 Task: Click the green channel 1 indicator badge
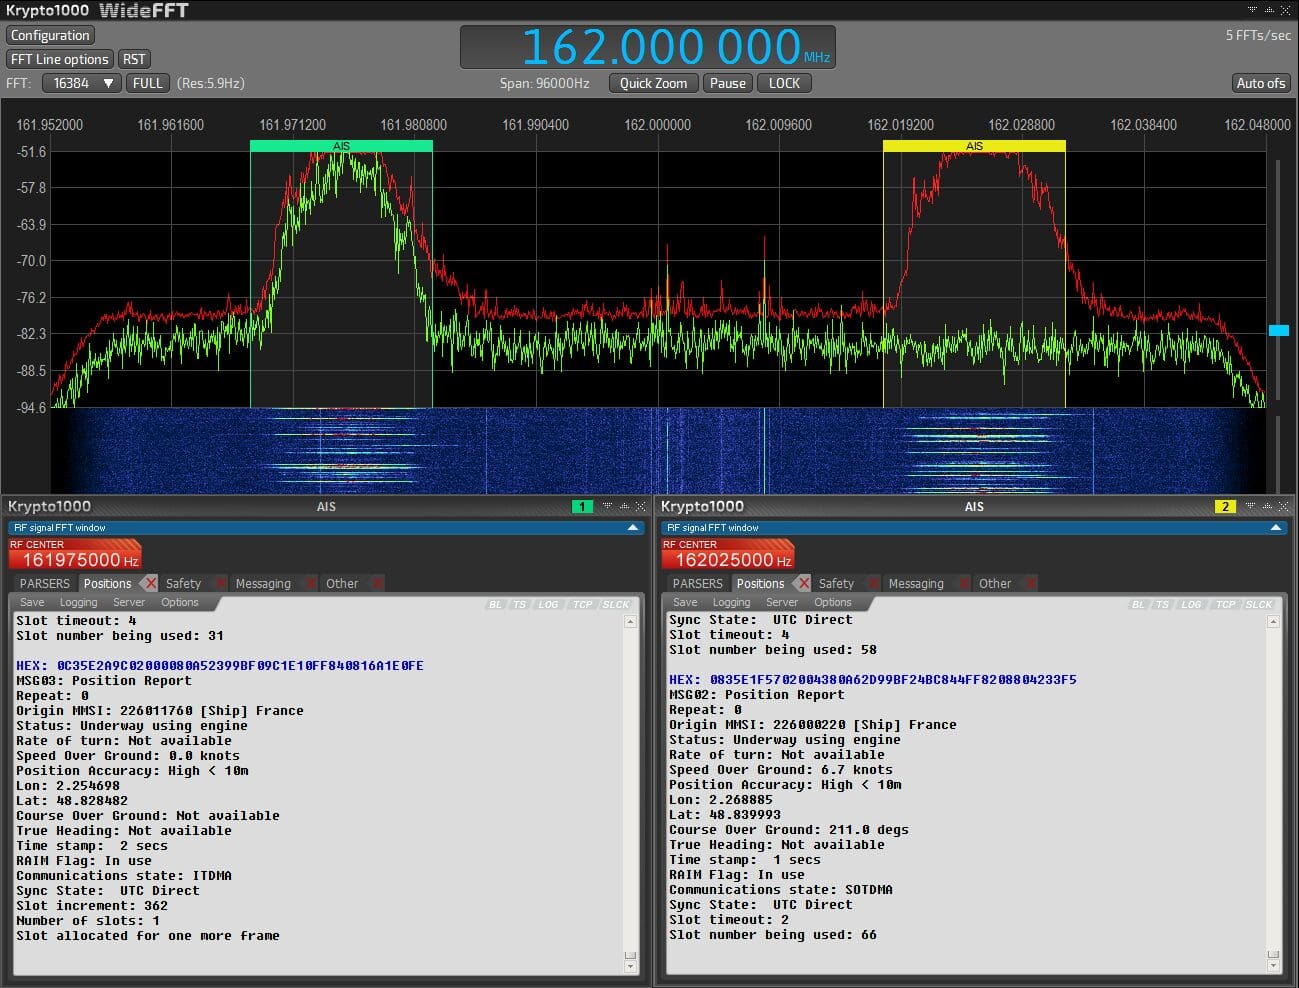(x=582, y=507)
